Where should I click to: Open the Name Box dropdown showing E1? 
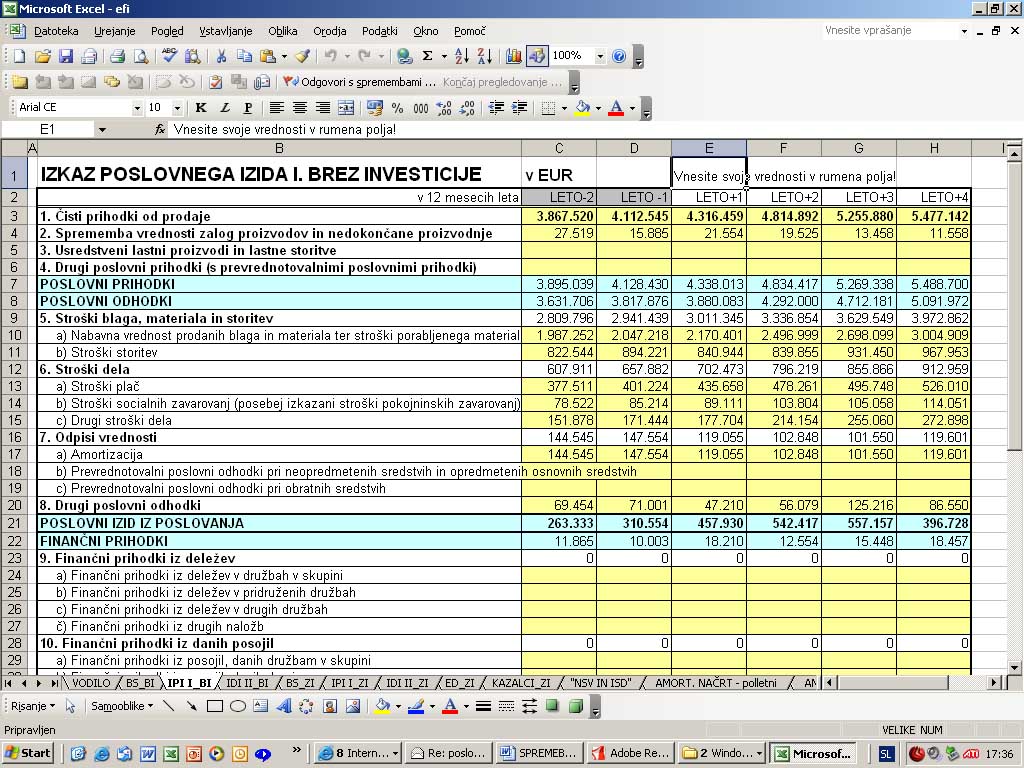pyautogui.click(x=101, y=130)
